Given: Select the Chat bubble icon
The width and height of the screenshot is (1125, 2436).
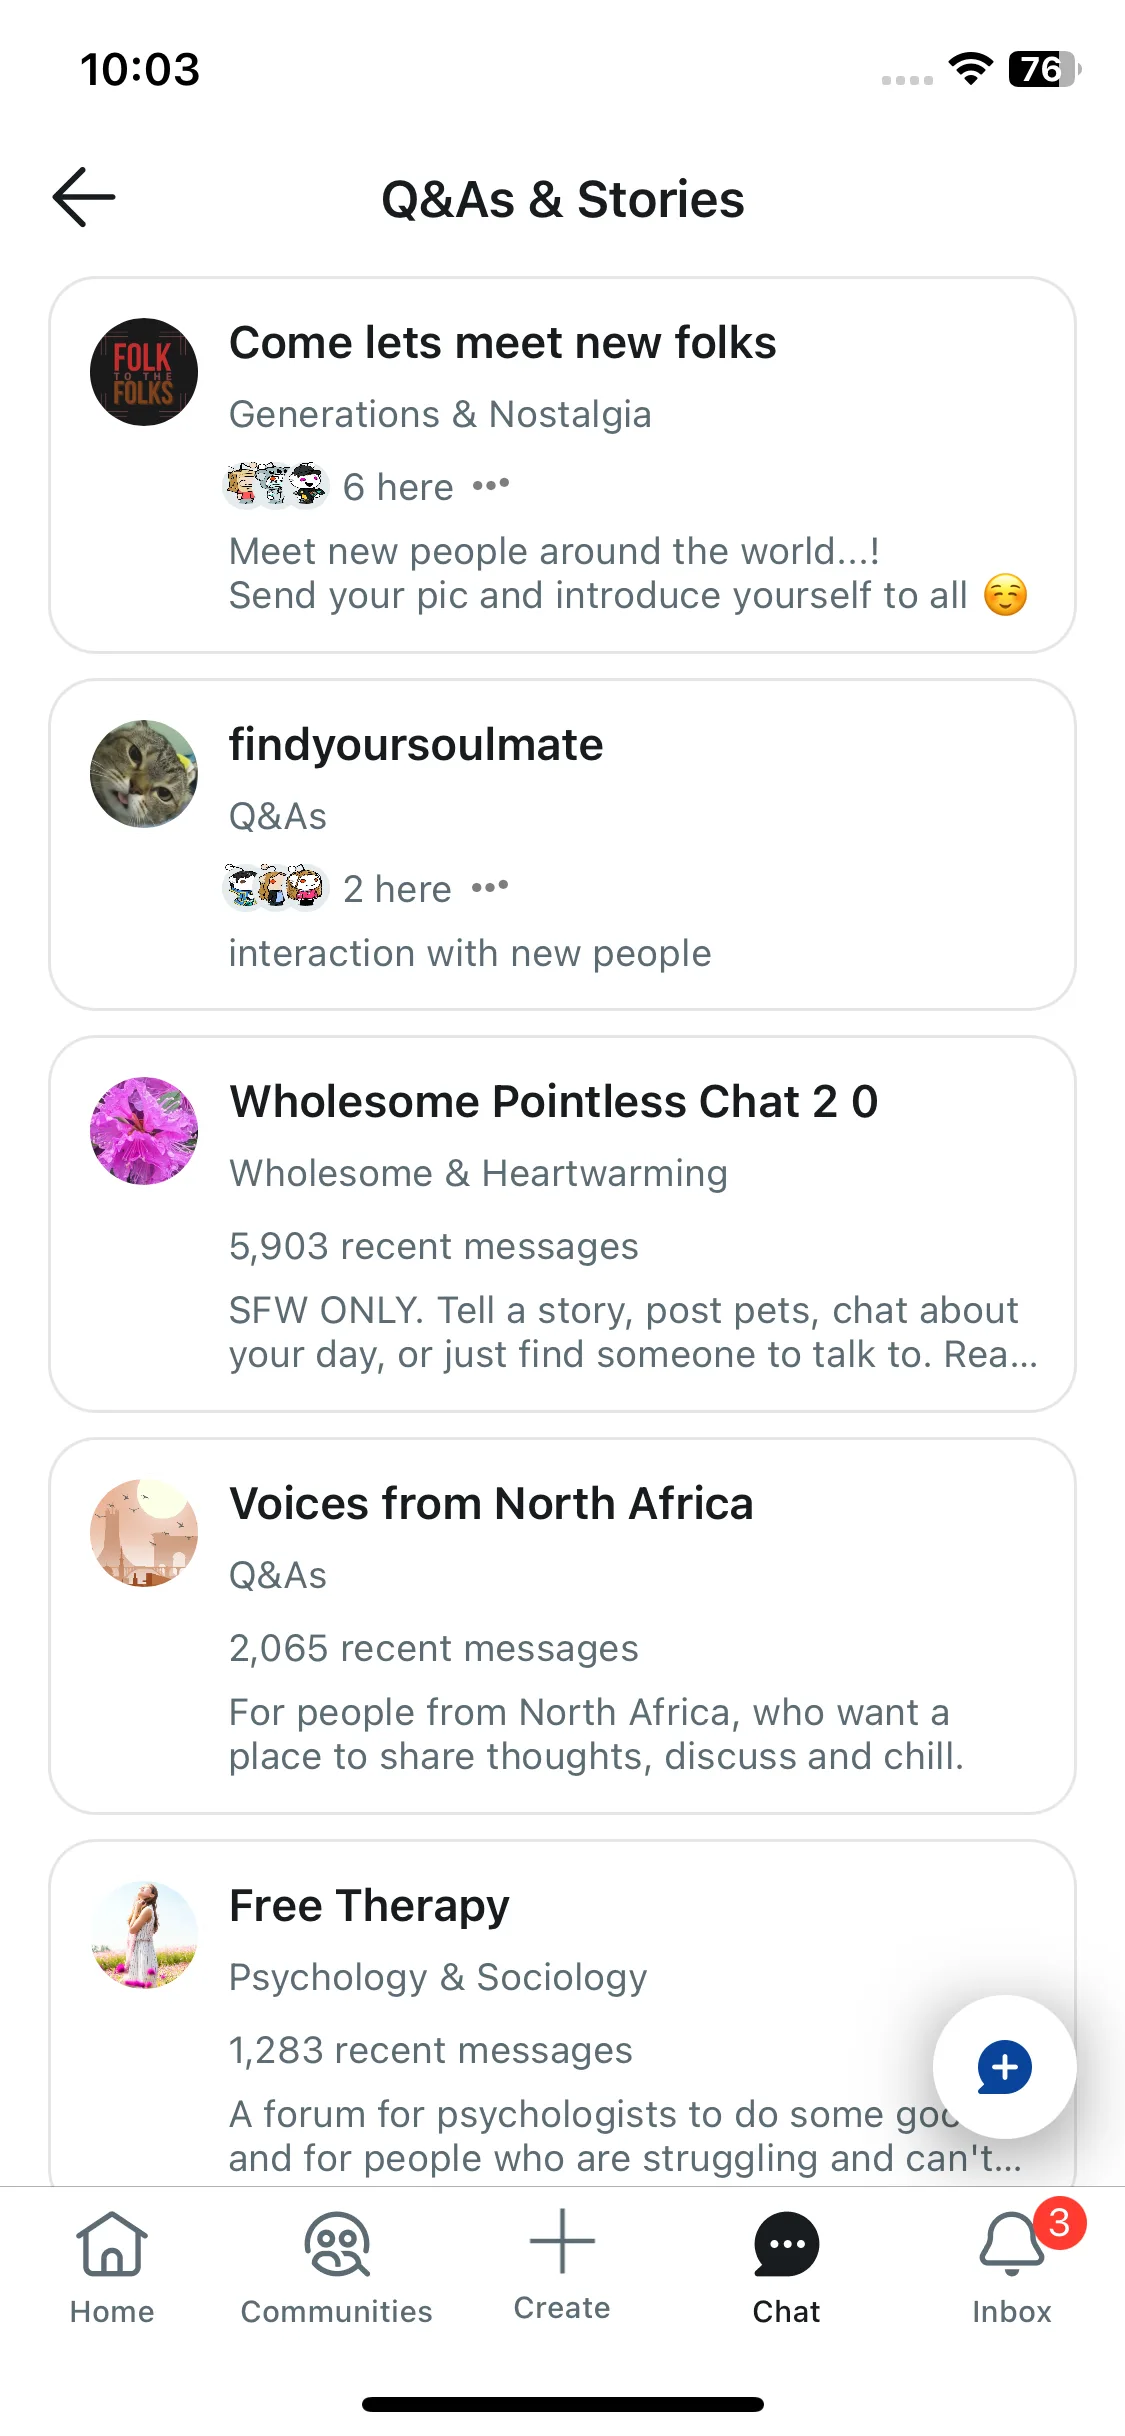Looking at the screenshot, I should (787, 2244).
